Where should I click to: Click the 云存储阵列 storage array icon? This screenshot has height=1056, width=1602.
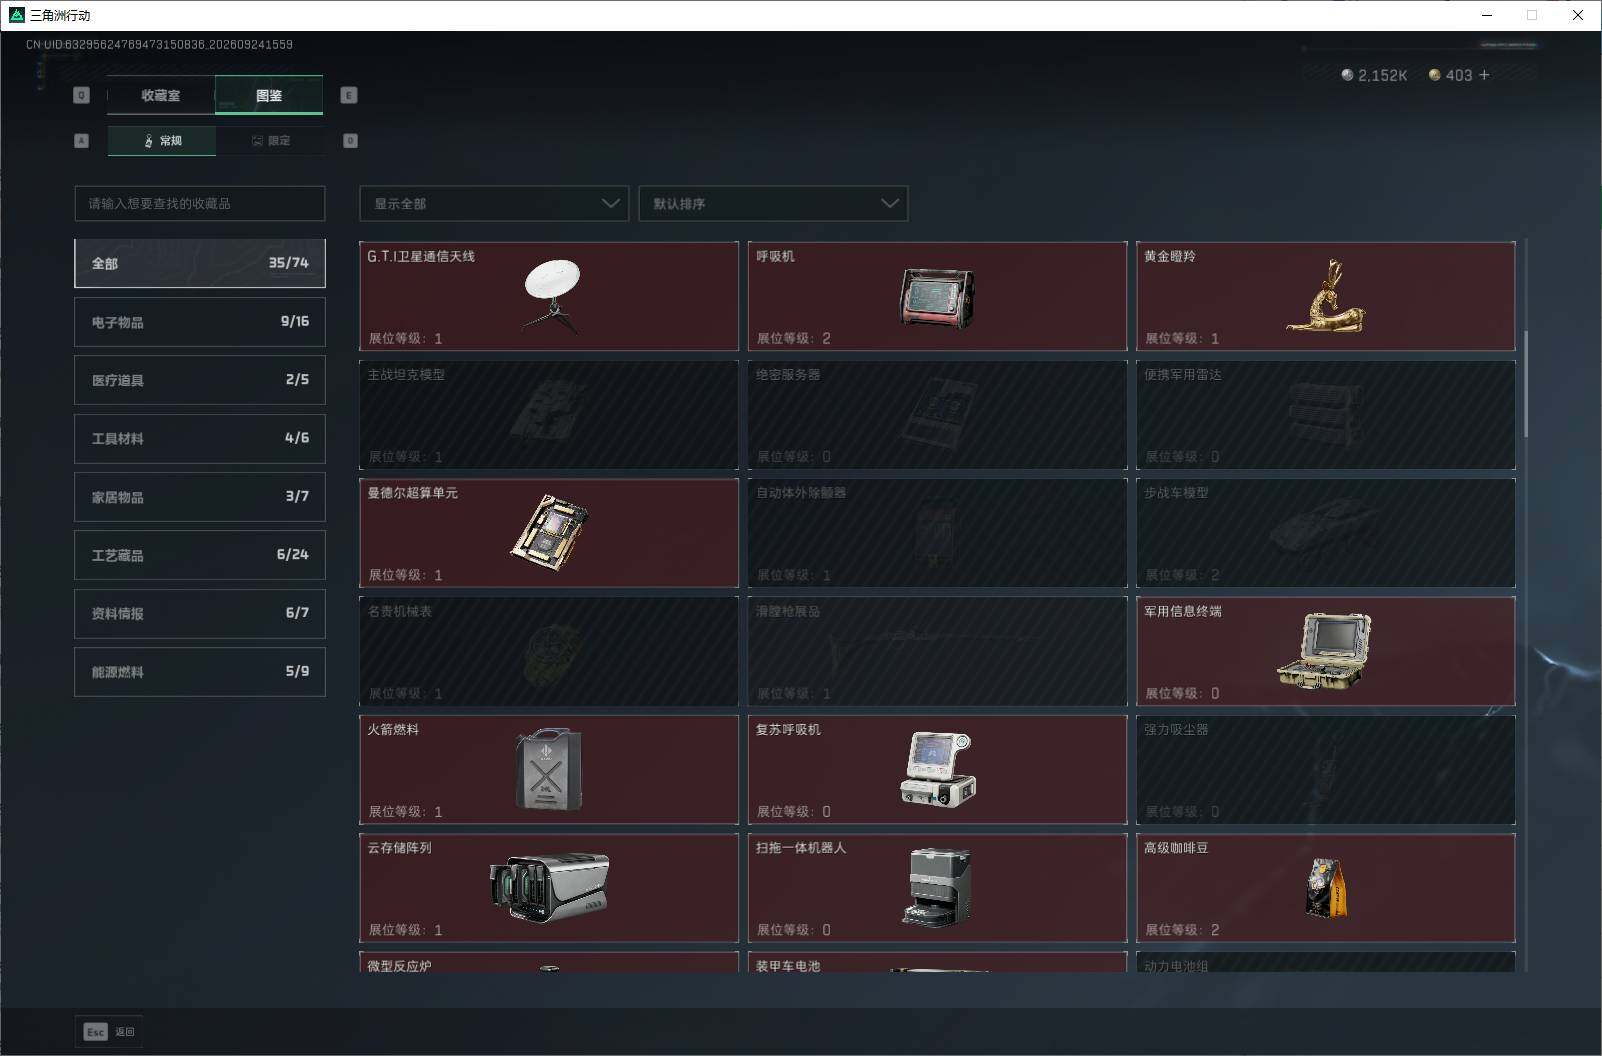click(549, 887)
